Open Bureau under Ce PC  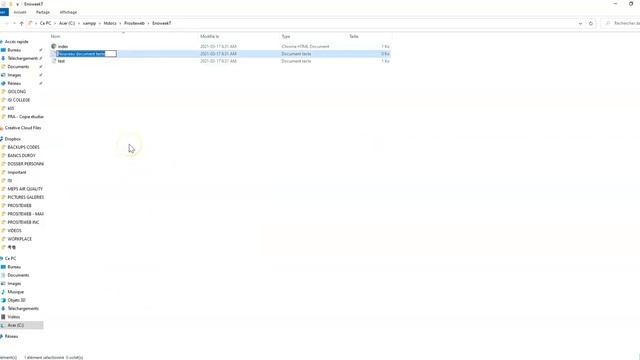click(x=14, y=267)
